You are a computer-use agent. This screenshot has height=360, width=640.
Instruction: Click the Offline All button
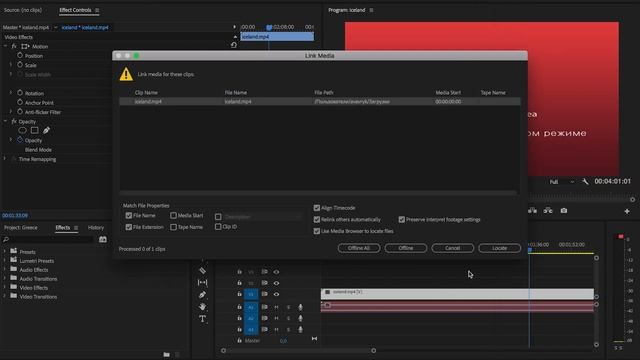pyautogui.click(x=359, y=248)
